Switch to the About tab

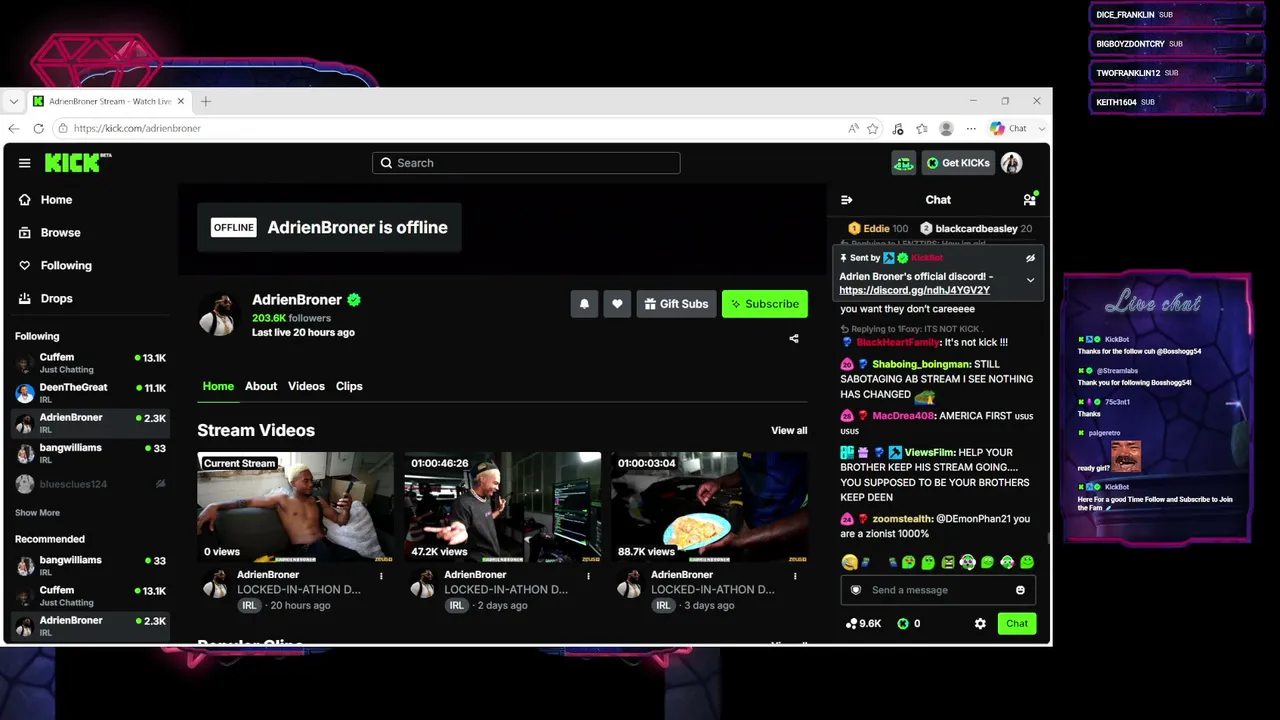tap(261, 386)
